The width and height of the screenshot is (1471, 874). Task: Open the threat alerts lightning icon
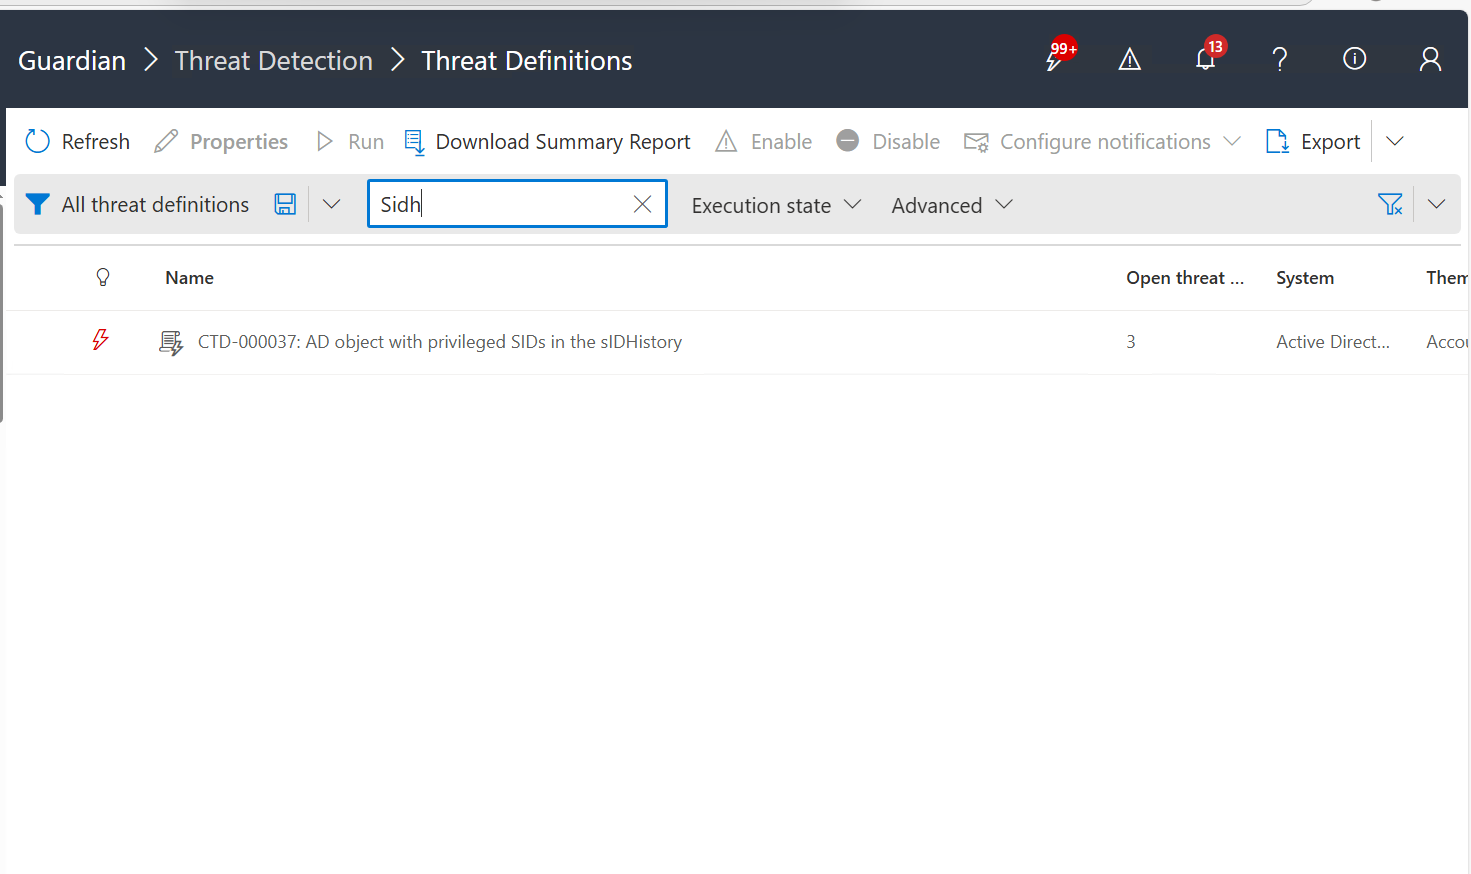point(1056,60)
